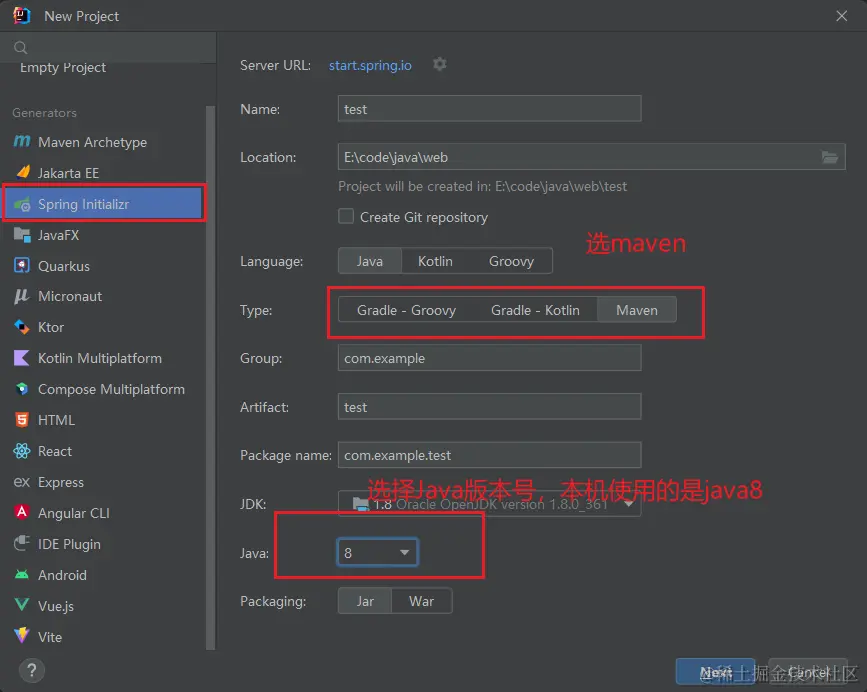This screenshot has height=692, width=867.
Task: Click the HTML5 icon
Action: pyautogui.click(x=22, y=420)
